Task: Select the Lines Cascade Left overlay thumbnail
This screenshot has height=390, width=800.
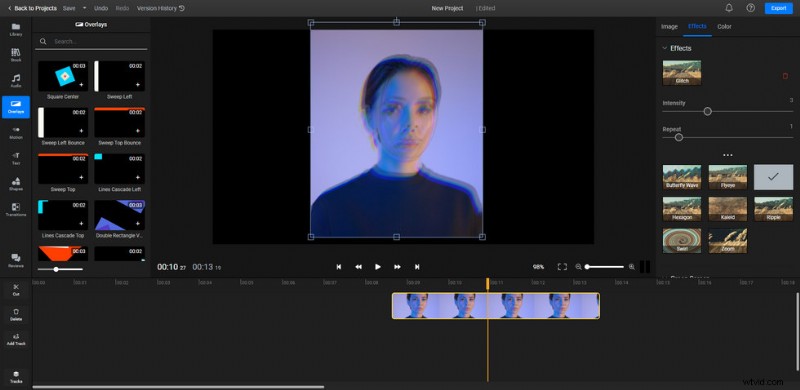Action: (x=119, y=169)
